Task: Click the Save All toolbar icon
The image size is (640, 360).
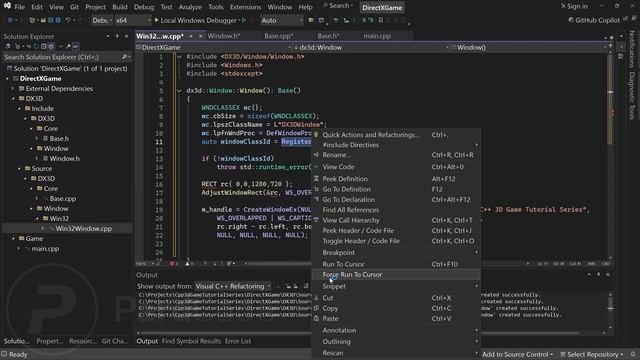Action: 58,20
